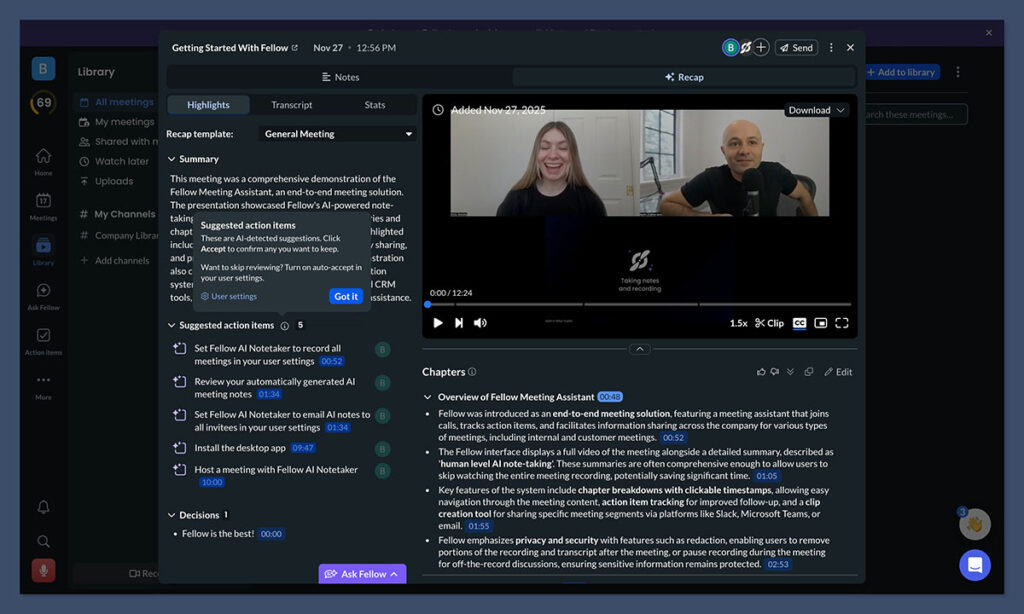This screenshot has height=614, width=1024.
Task: Collapse the Suggested action items section
Action: (x=170, y=325)
